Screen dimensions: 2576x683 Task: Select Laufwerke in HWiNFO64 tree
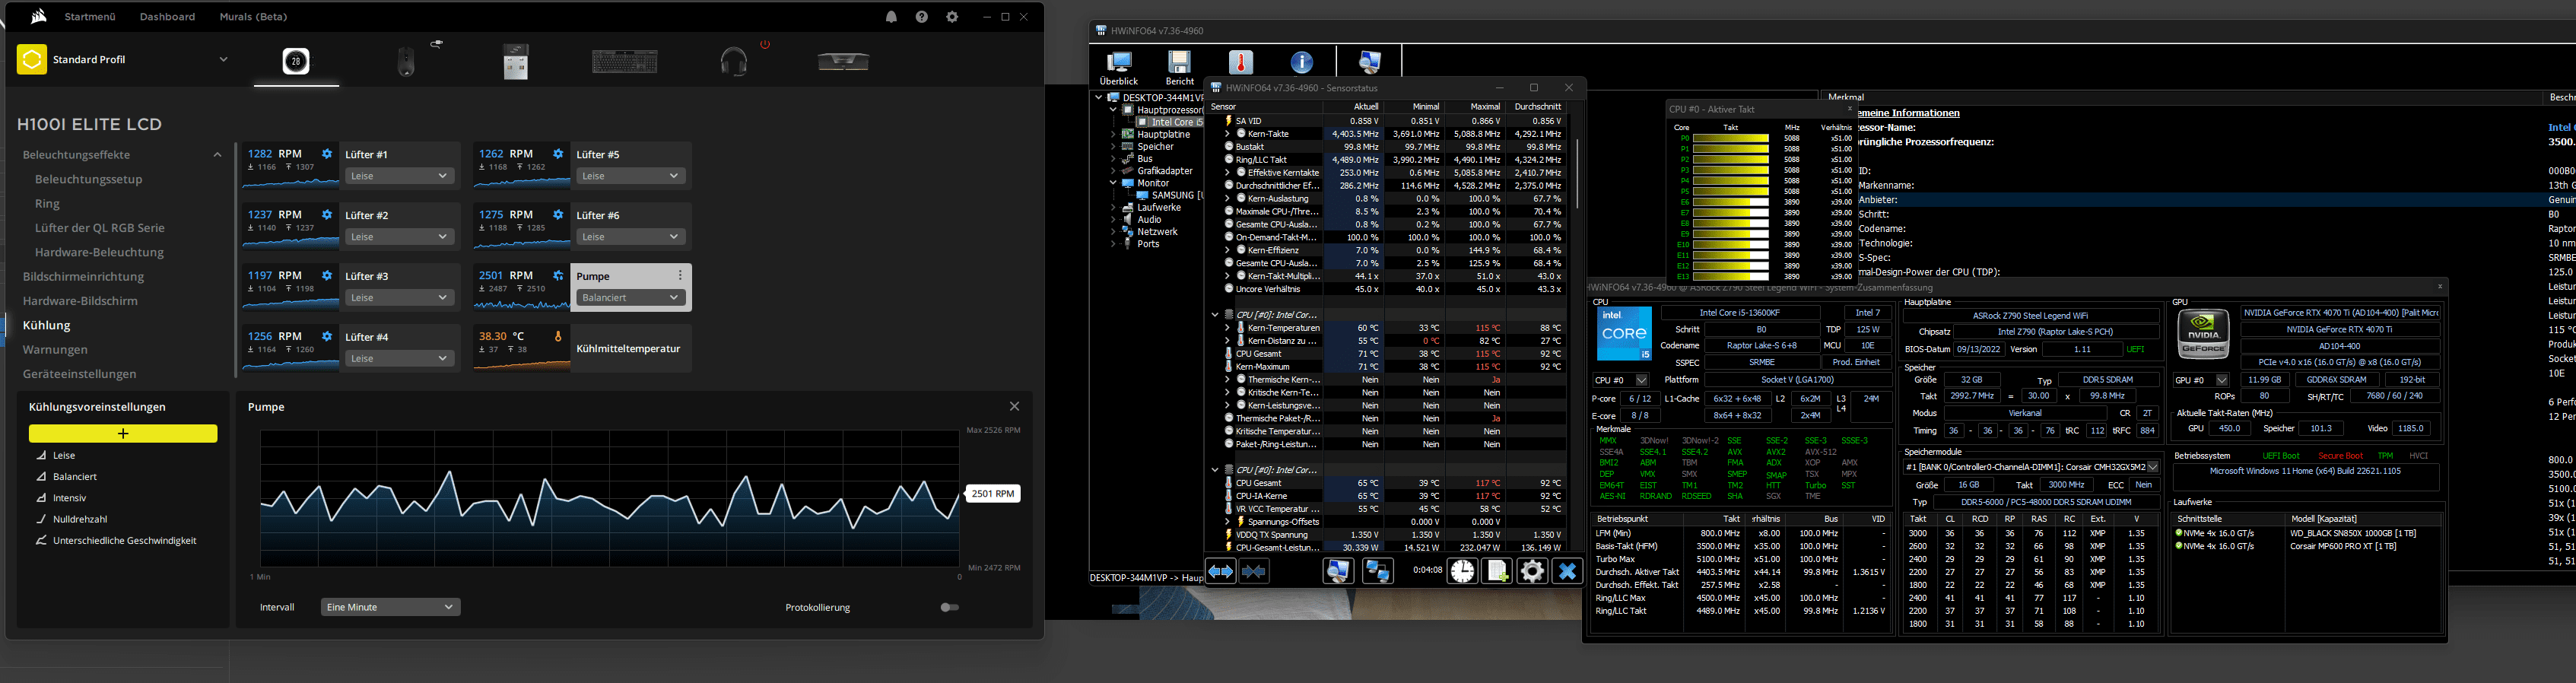tap(1159, 207)
